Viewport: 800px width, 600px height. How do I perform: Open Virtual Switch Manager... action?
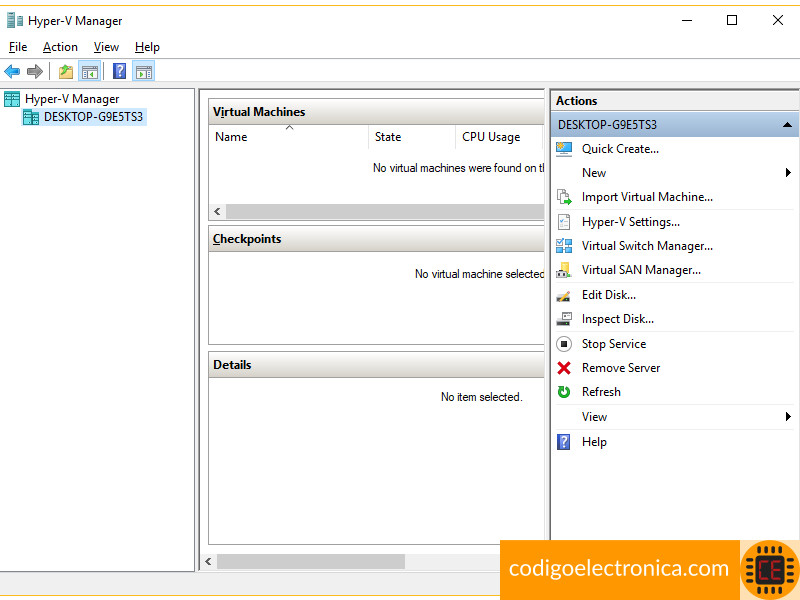(647, 246)
